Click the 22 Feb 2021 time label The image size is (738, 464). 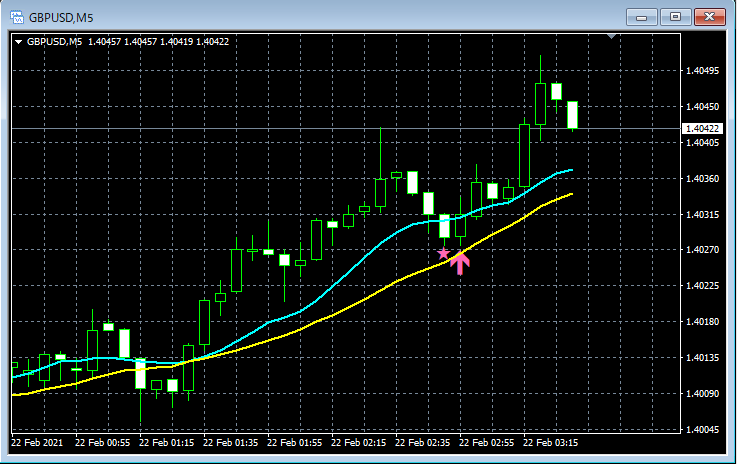click(37, 443)
